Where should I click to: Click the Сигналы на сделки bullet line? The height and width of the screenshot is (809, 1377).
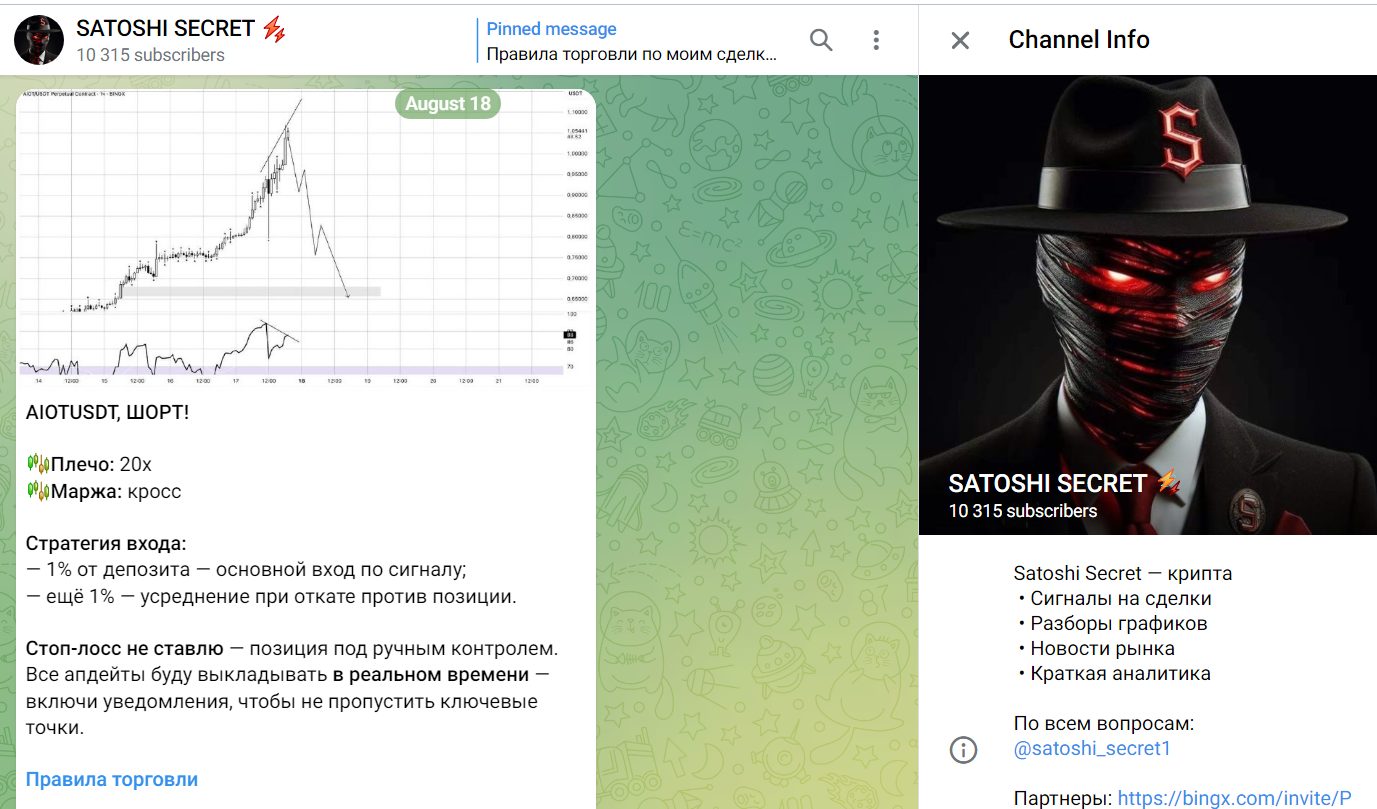(1115, 599)
